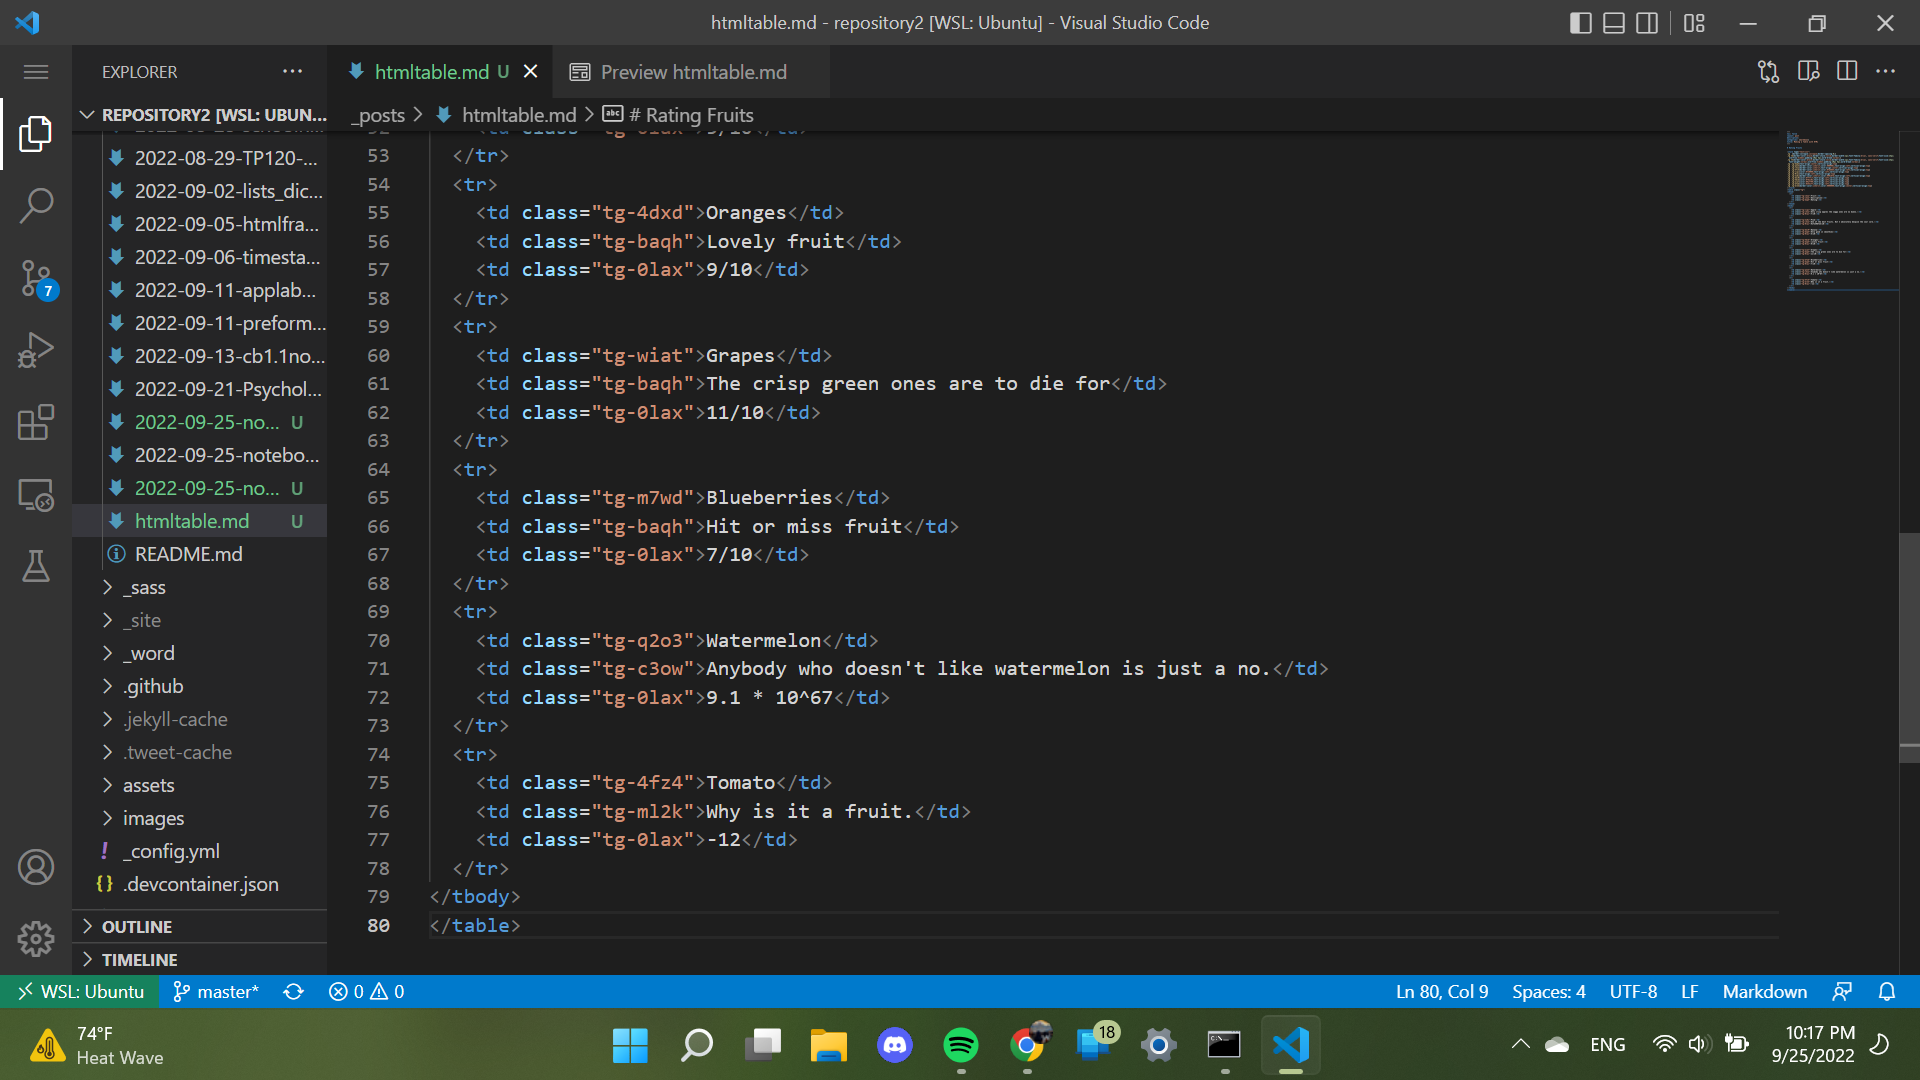Open the Accounts icon in activity bar

coord(36,867)
